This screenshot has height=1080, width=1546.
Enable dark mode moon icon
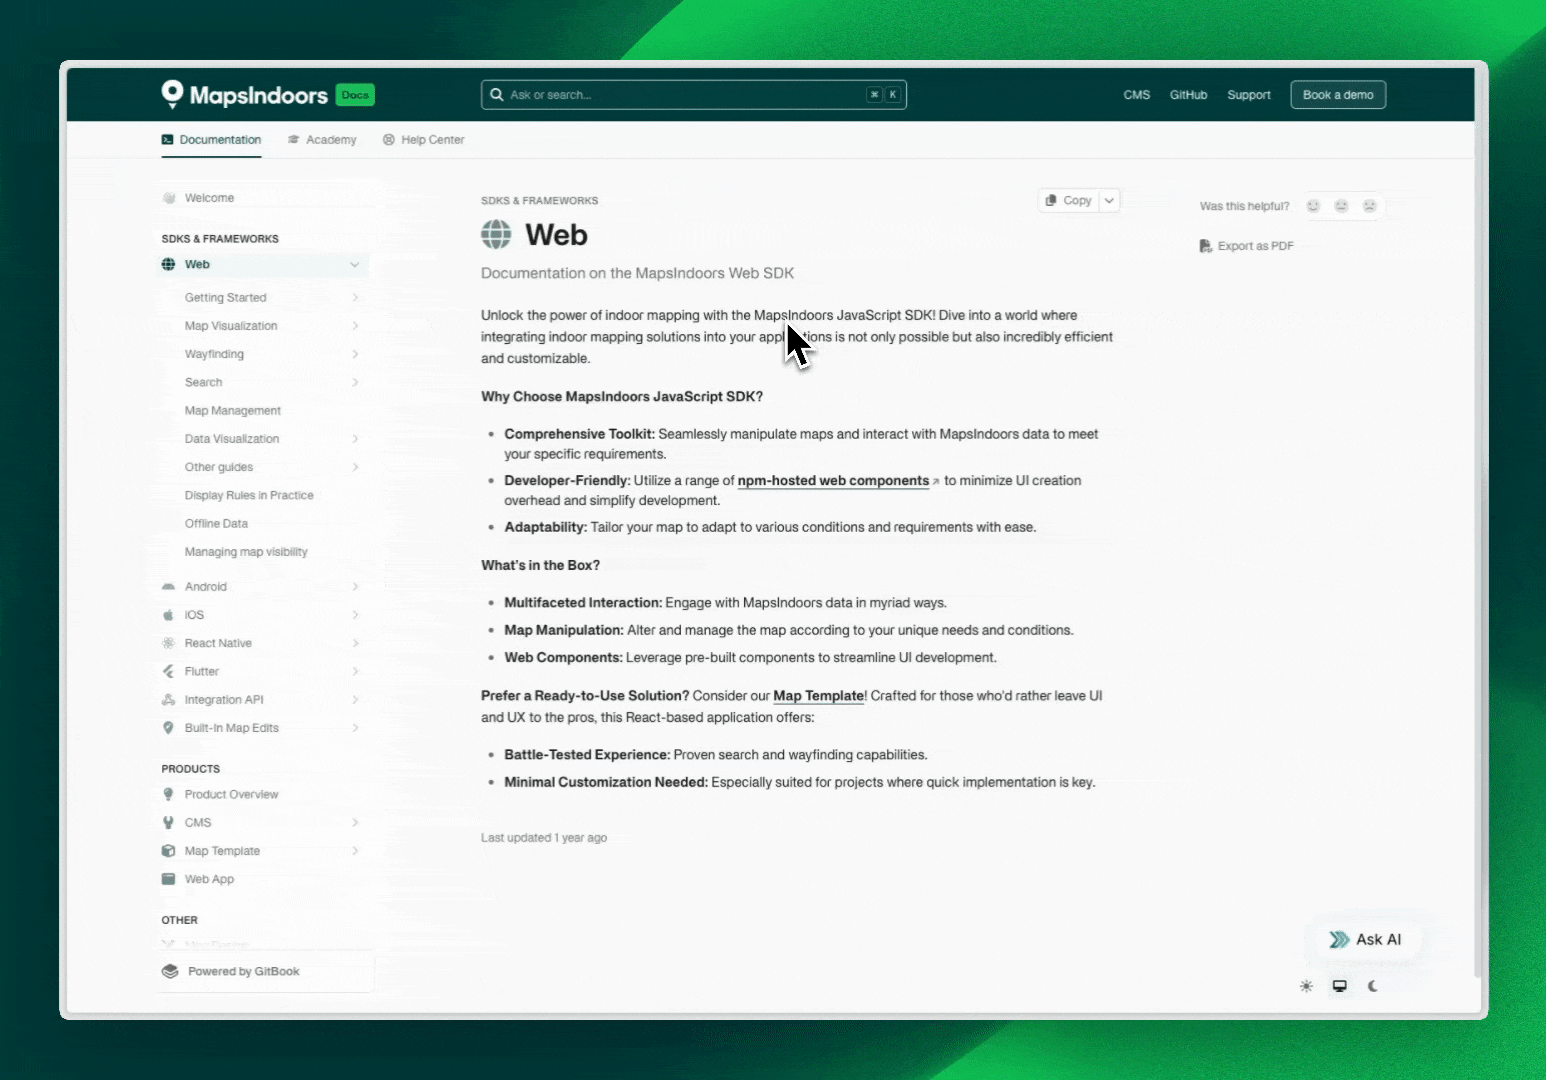point(1373,986)
